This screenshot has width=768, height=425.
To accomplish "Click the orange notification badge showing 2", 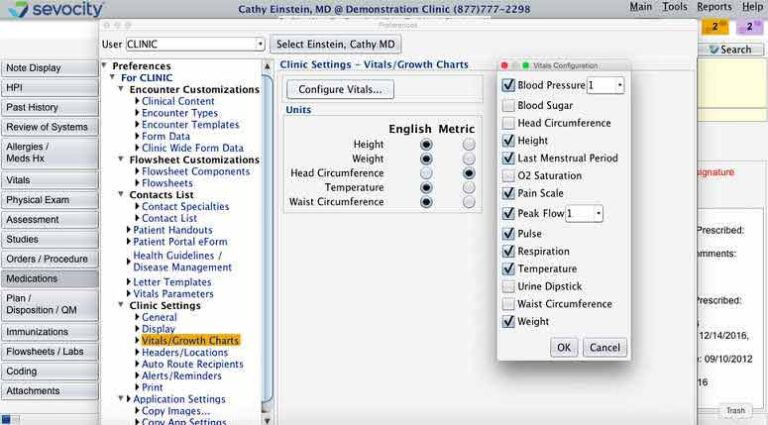I will point(715,26).
